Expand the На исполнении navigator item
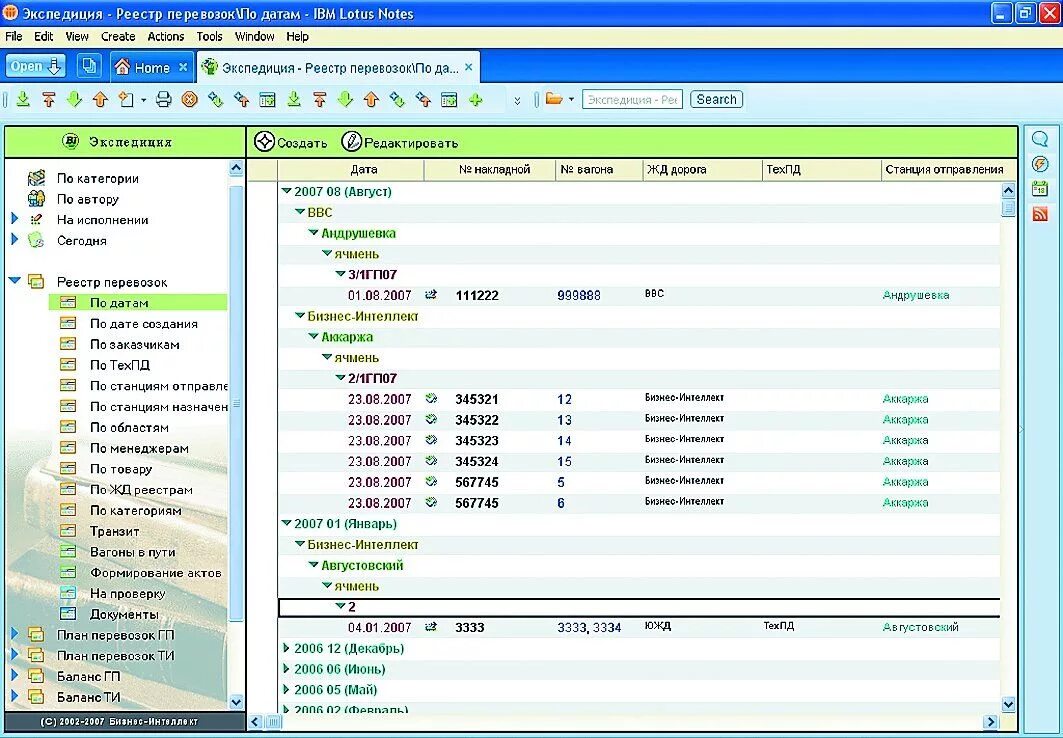This screenshot has width=1063, height=738. (14, 219)
